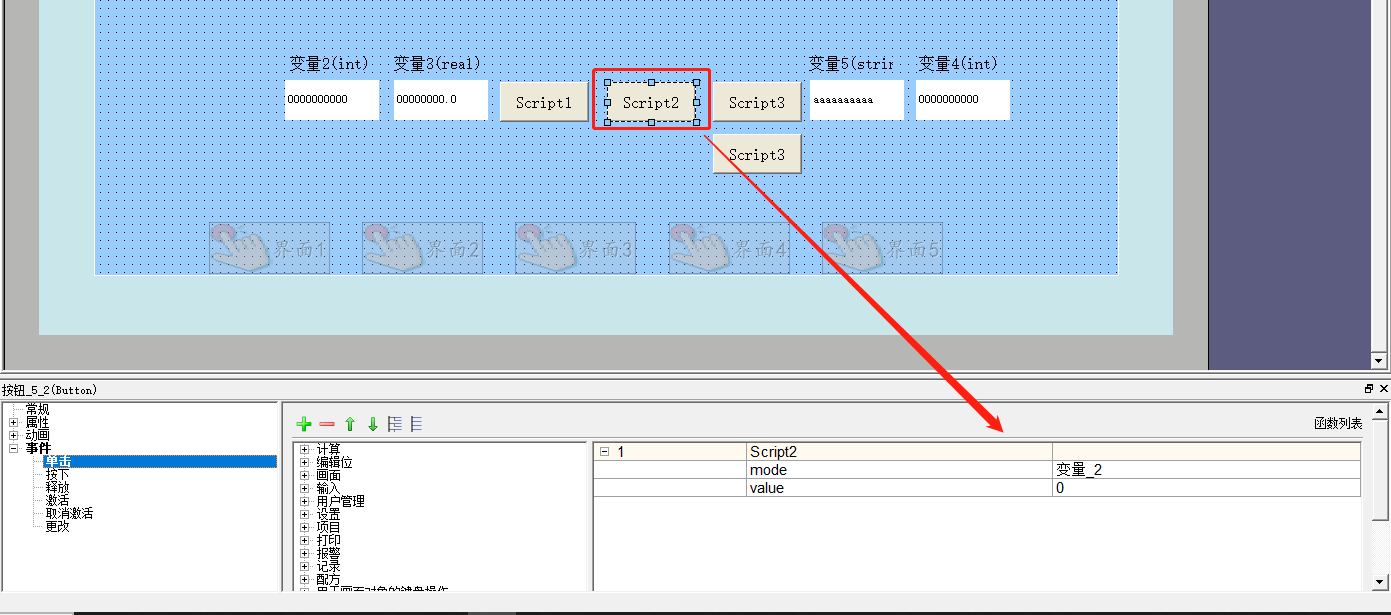The image size is (1391, 615).
Task: Select the 变量3(real) label
Action: (437, 63)
